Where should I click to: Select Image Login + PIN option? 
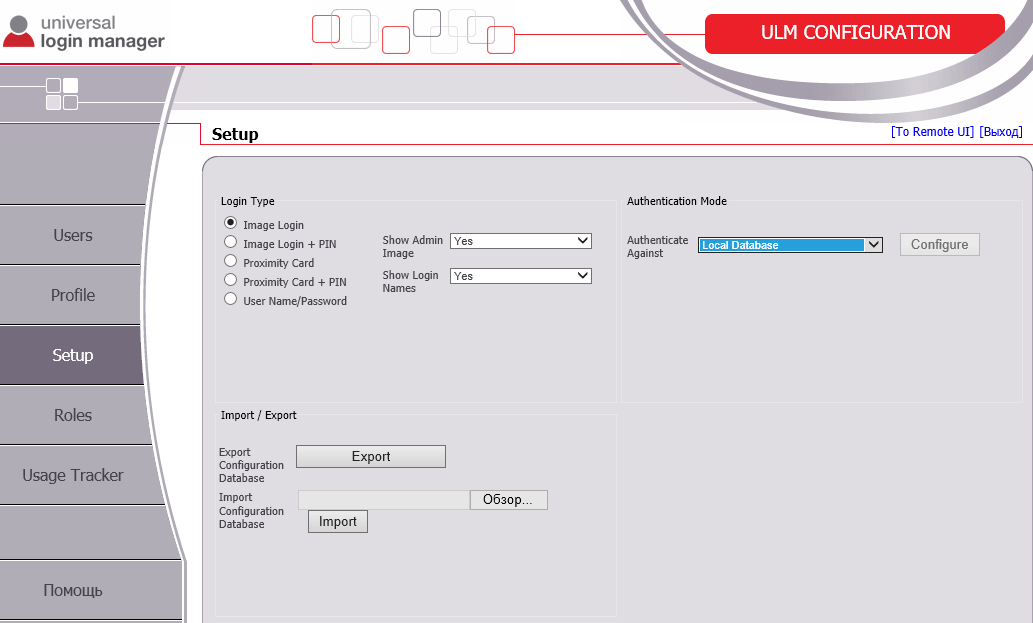(230, 242)
